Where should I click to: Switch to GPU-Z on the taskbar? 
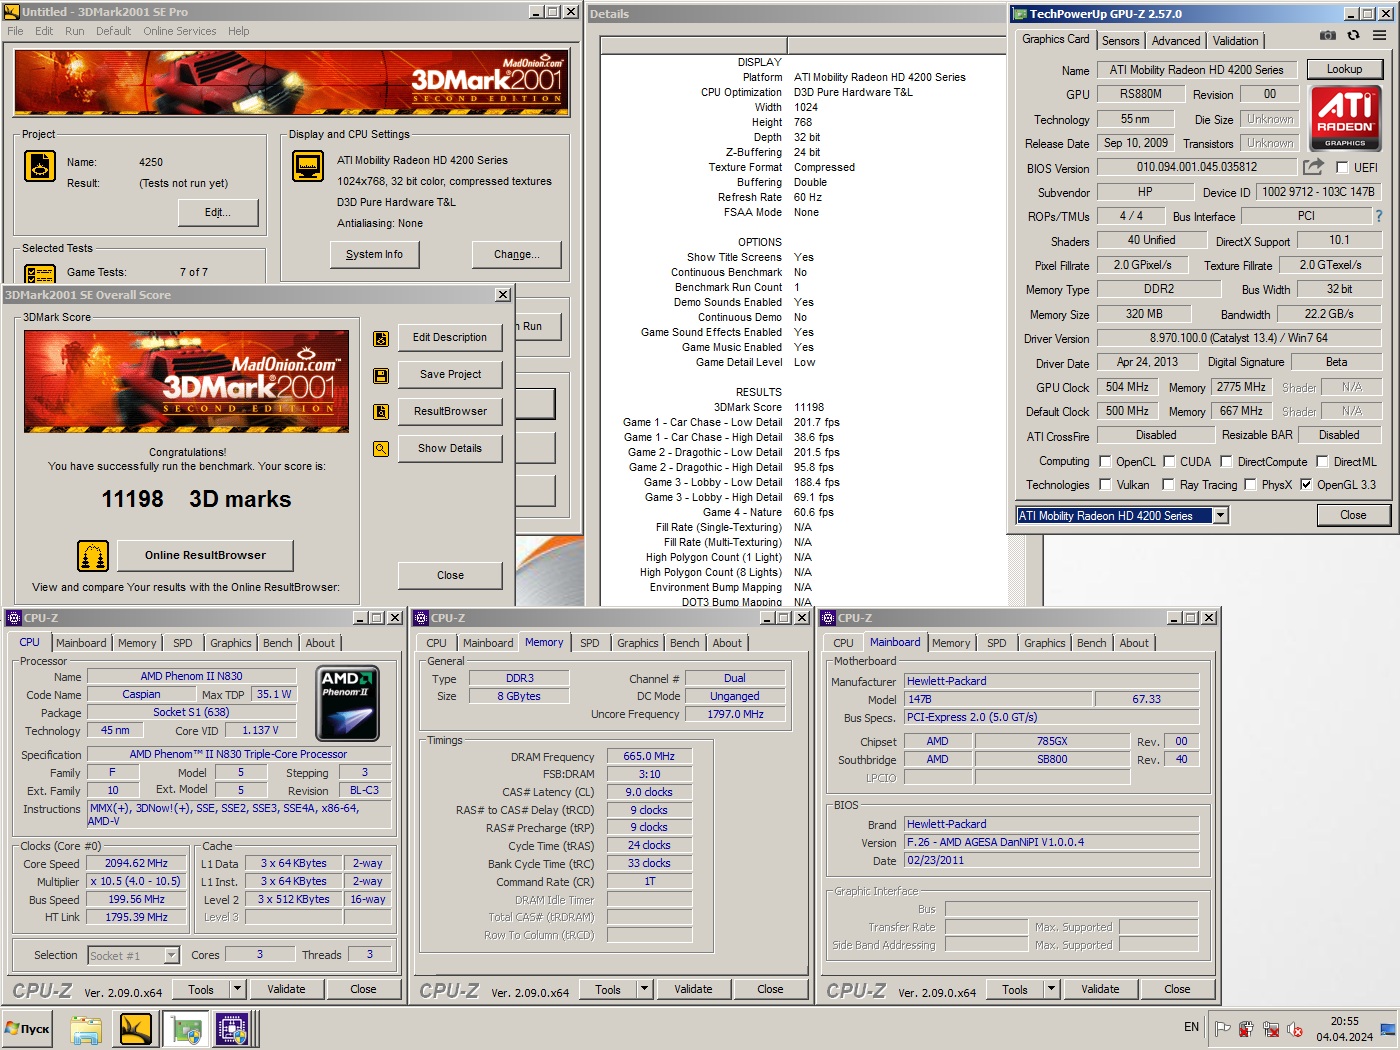tap(186, 1029)
